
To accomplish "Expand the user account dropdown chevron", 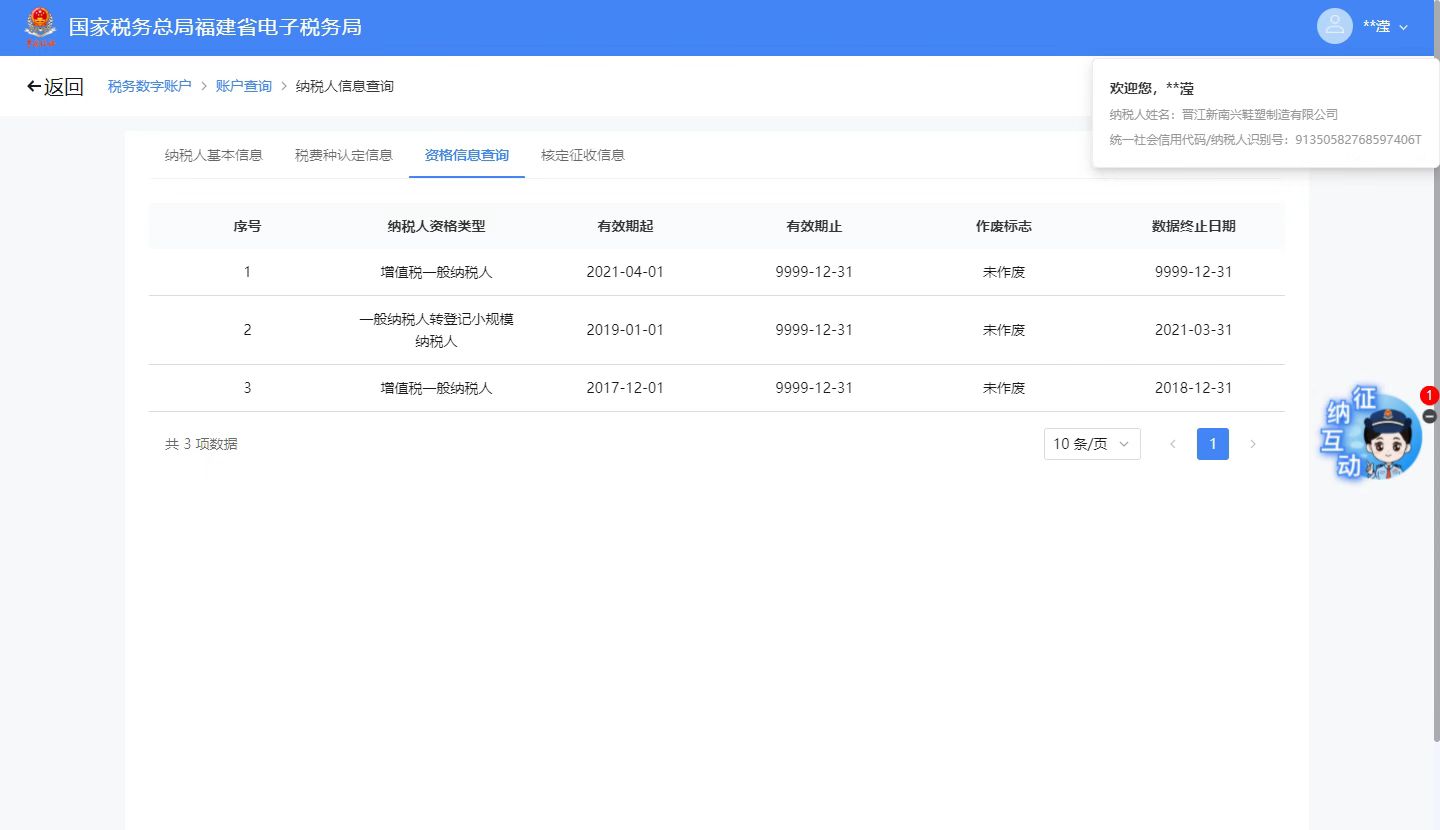I will (1403, 27).
